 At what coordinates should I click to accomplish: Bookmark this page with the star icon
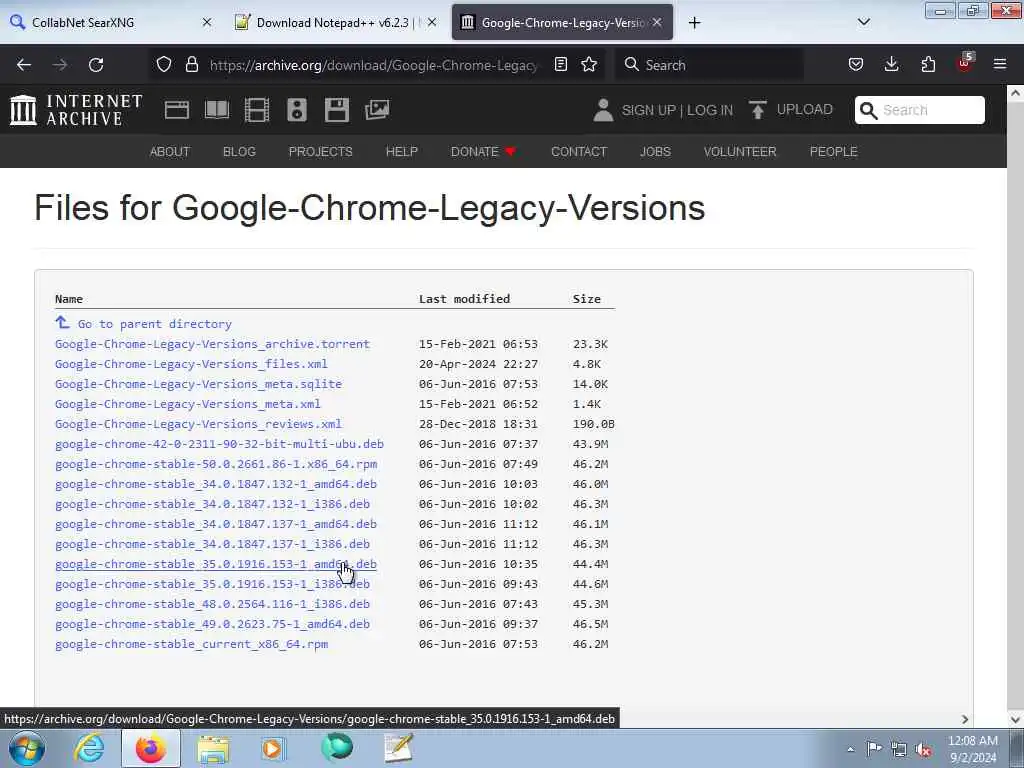click(589, 64)
